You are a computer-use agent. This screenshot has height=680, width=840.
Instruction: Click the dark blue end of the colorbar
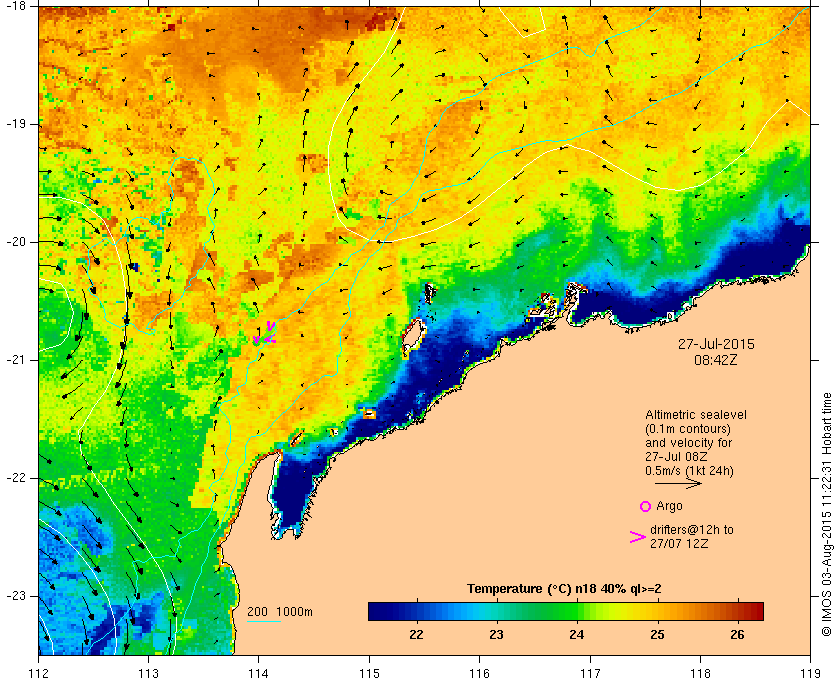click(378, 611)
